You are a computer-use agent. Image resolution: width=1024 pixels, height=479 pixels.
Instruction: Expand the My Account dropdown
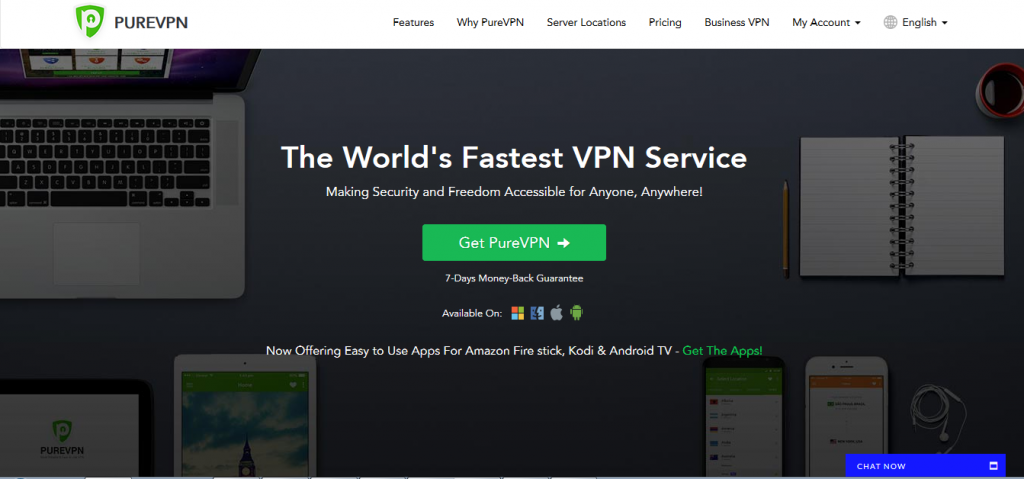pos(826,22)
